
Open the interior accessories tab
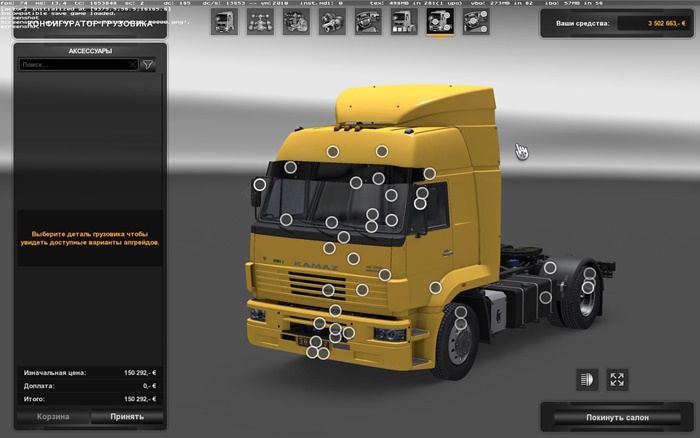click(x=476, y=21)
